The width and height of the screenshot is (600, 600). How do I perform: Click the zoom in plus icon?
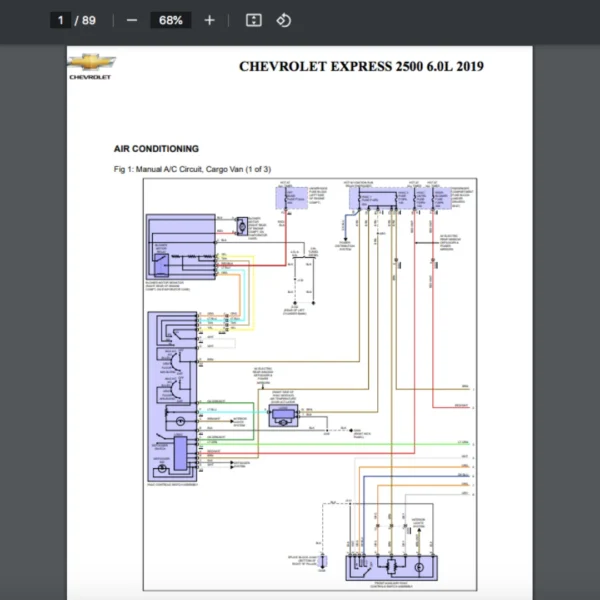[209, 20]
